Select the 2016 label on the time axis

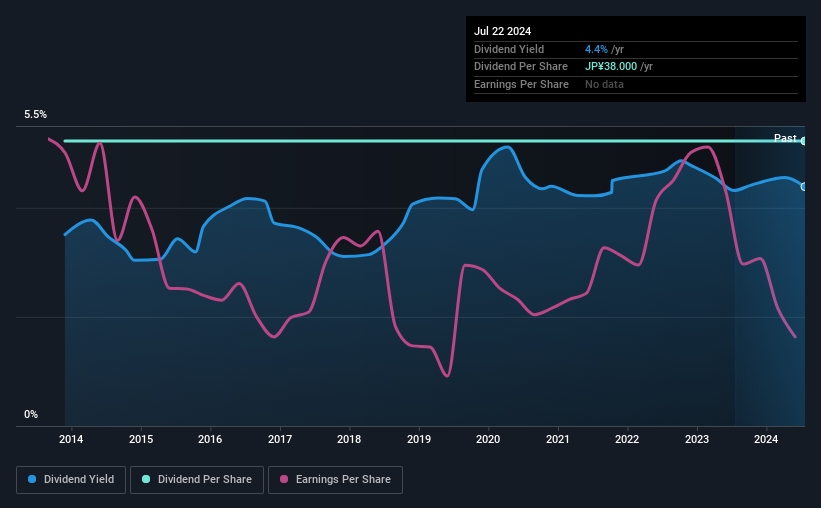point(210,439)
